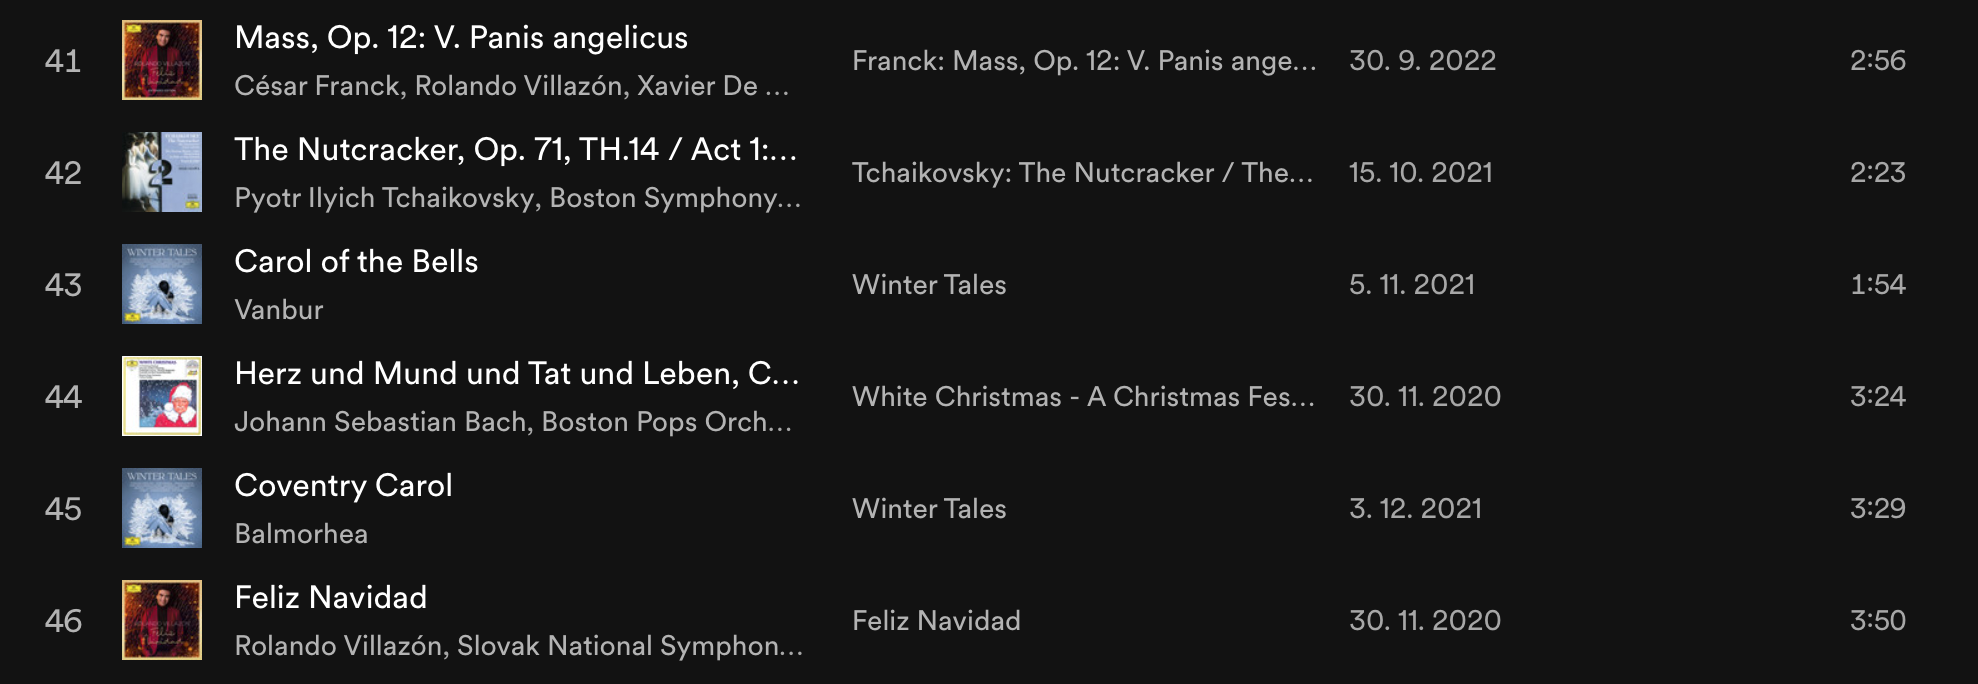The width and height of the screenshot is (1978, 684).
Task: Click the Franck Mass Op. 12 album link
Action: [1084, 61]
